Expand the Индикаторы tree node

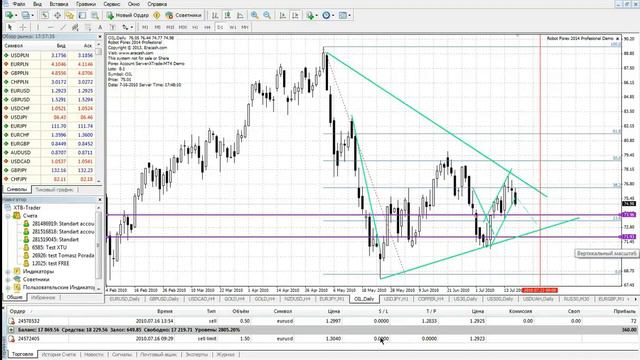pyautogui.click(x=8, y=271)
